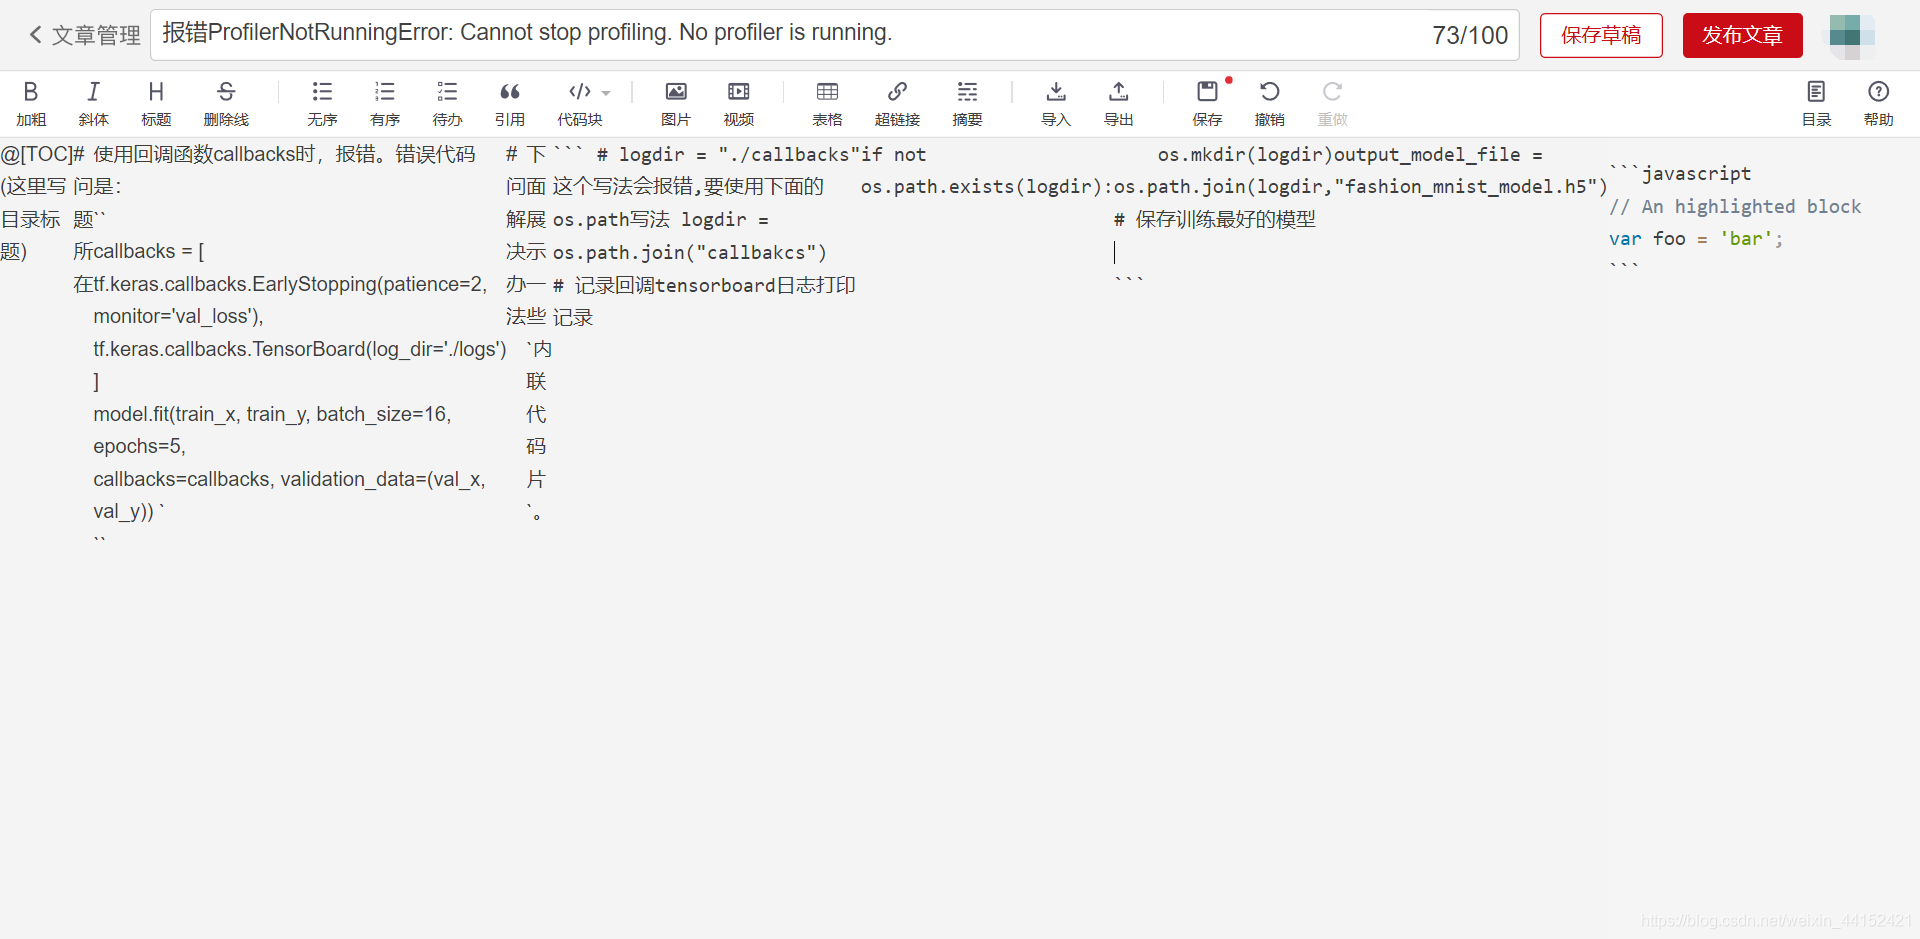Open editor help (帮助)

coord(1879,104)
